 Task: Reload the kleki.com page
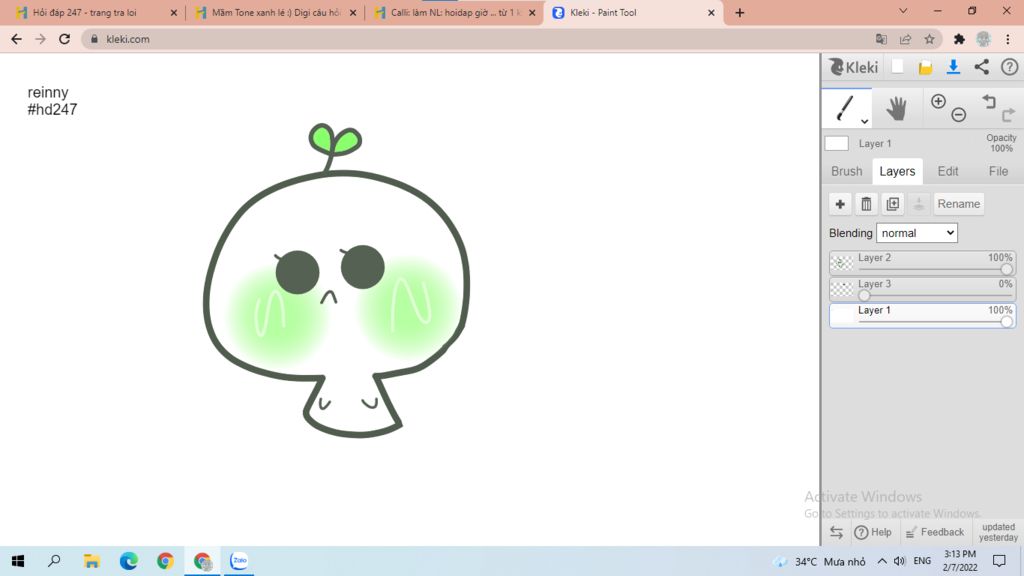[x=64, y=39]
